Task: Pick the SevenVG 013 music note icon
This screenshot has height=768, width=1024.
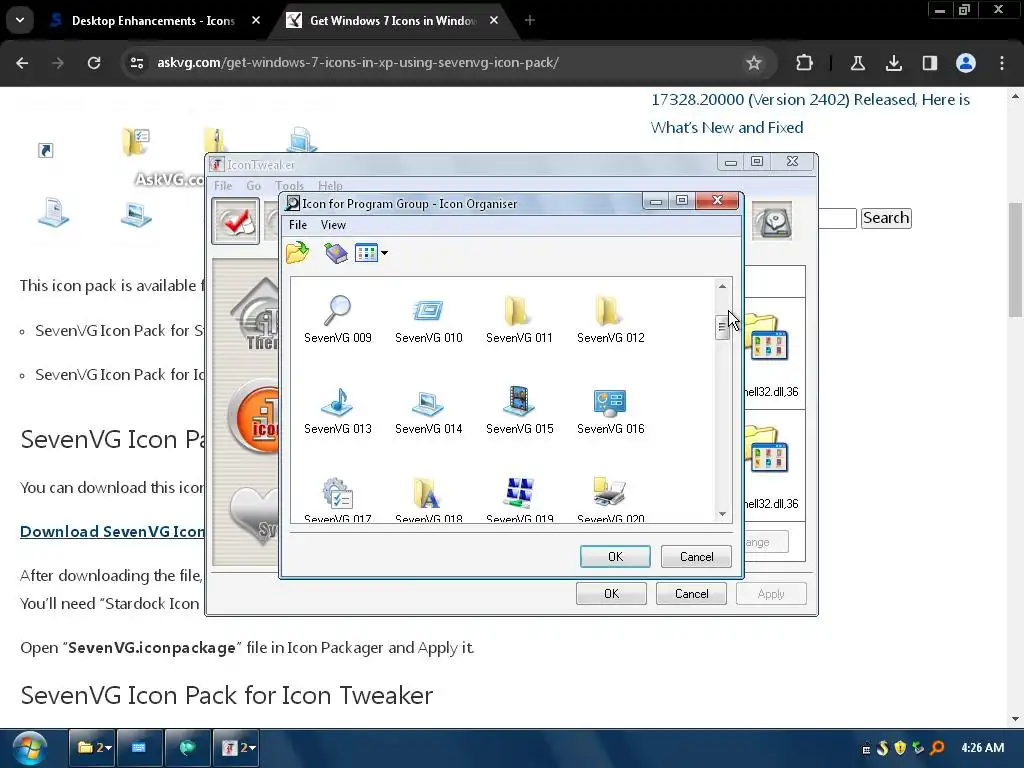Action: click(x=338, y=402)
